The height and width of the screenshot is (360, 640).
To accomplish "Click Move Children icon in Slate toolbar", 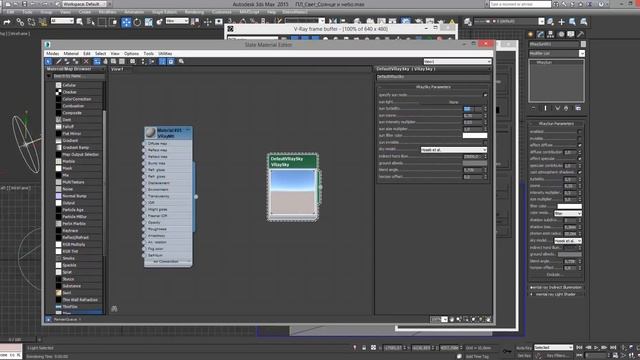I will click(x=97, y=62).
